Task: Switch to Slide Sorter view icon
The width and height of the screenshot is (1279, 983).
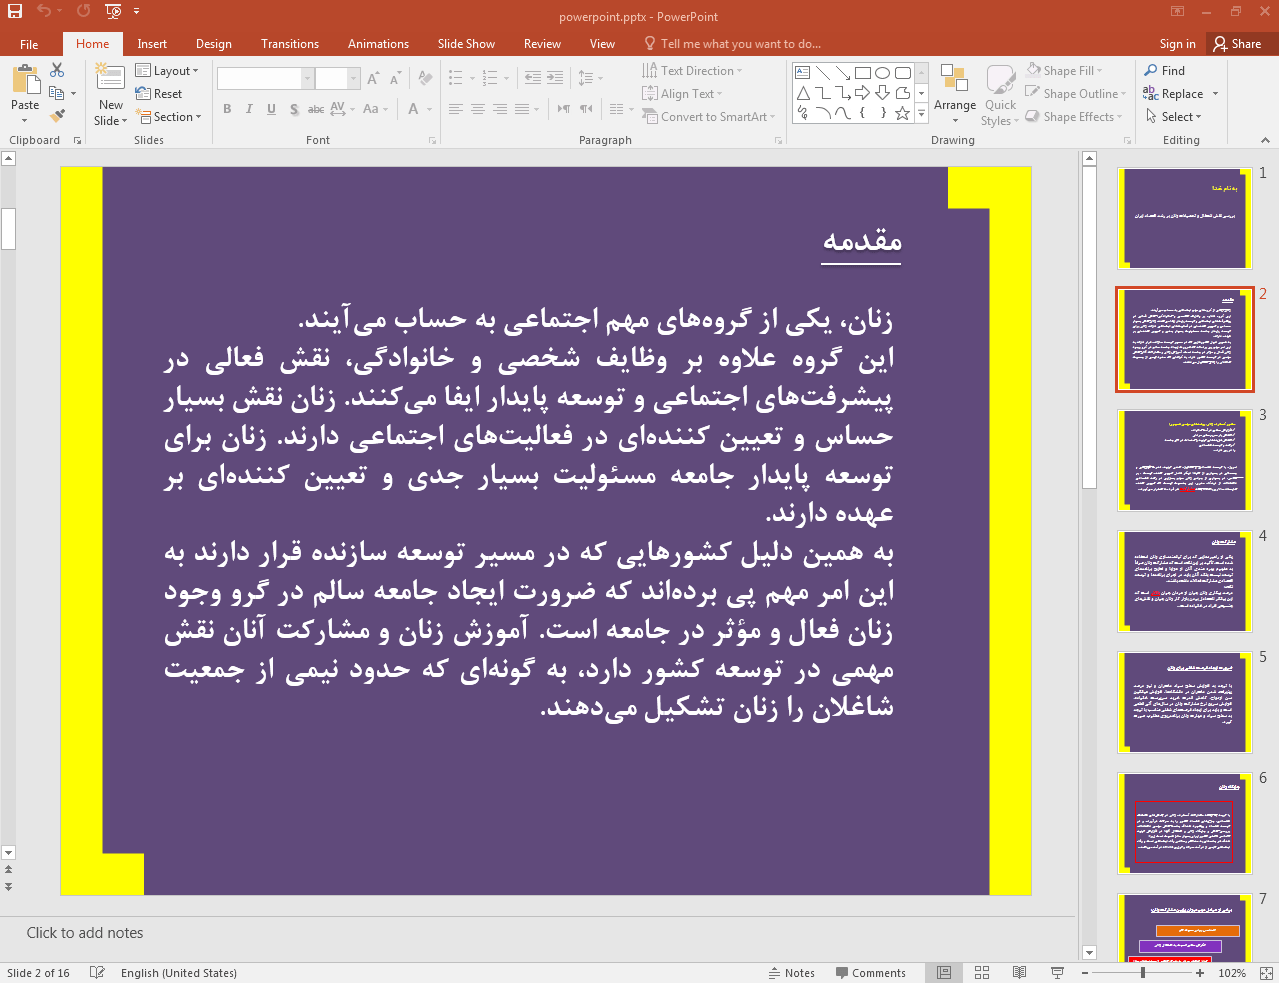Action: 982,973
